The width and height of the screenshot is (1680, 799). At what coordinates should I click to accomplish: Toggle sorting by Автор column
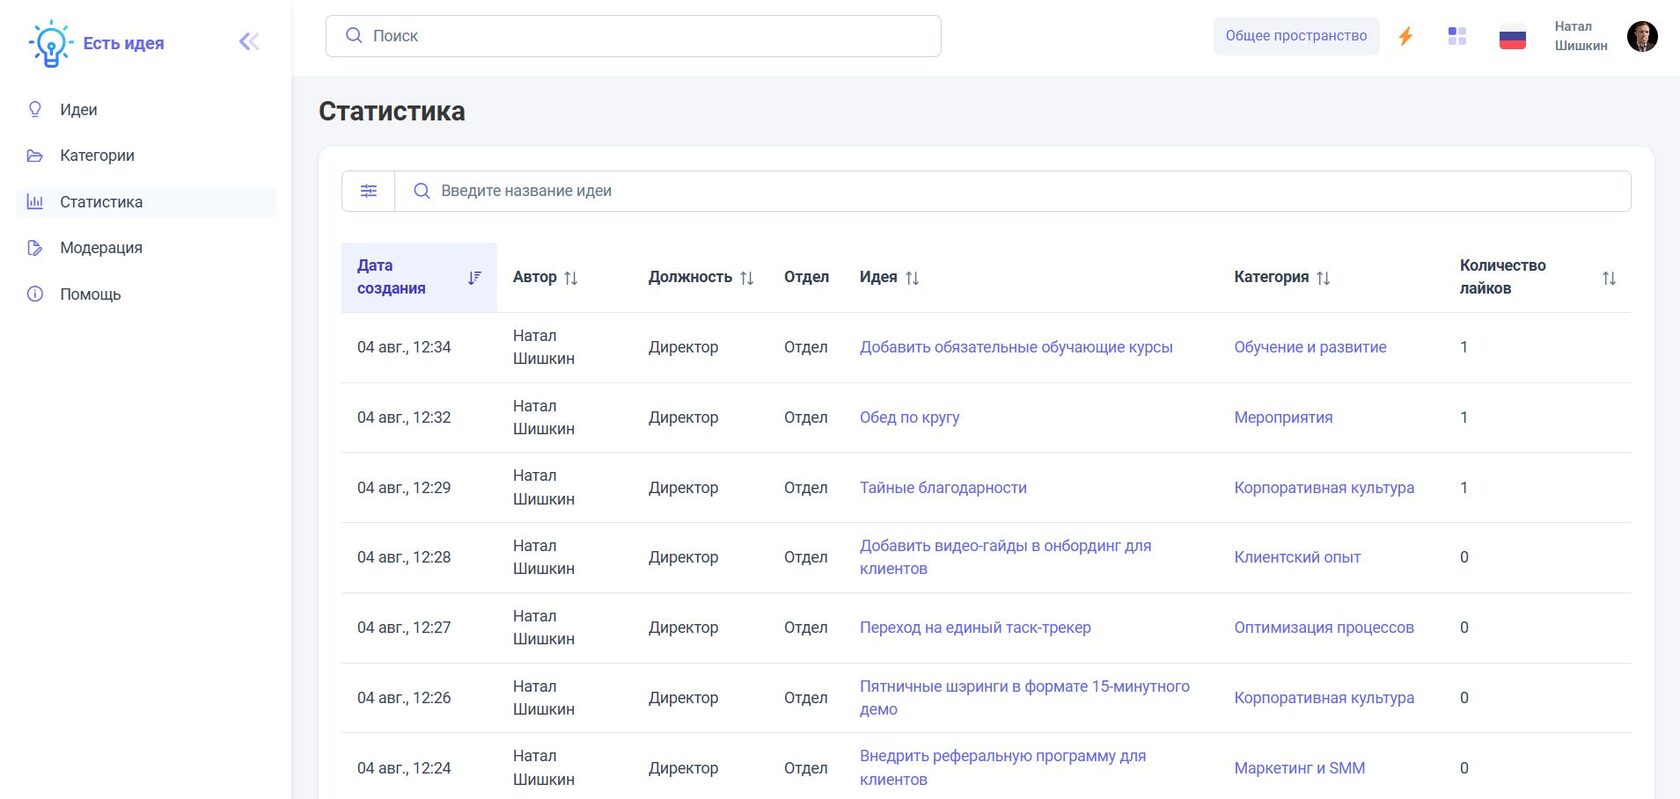pos(571,278)
